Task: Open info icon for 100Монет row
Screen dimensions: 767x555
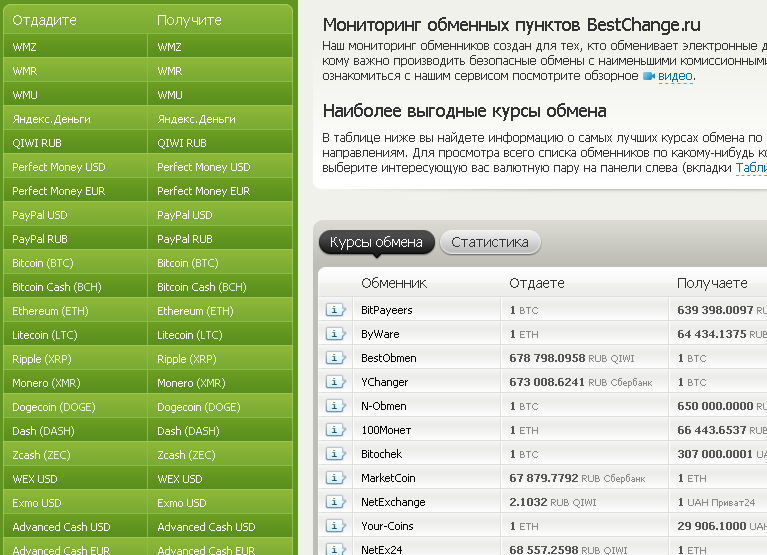Action: [x=336, y=430]
